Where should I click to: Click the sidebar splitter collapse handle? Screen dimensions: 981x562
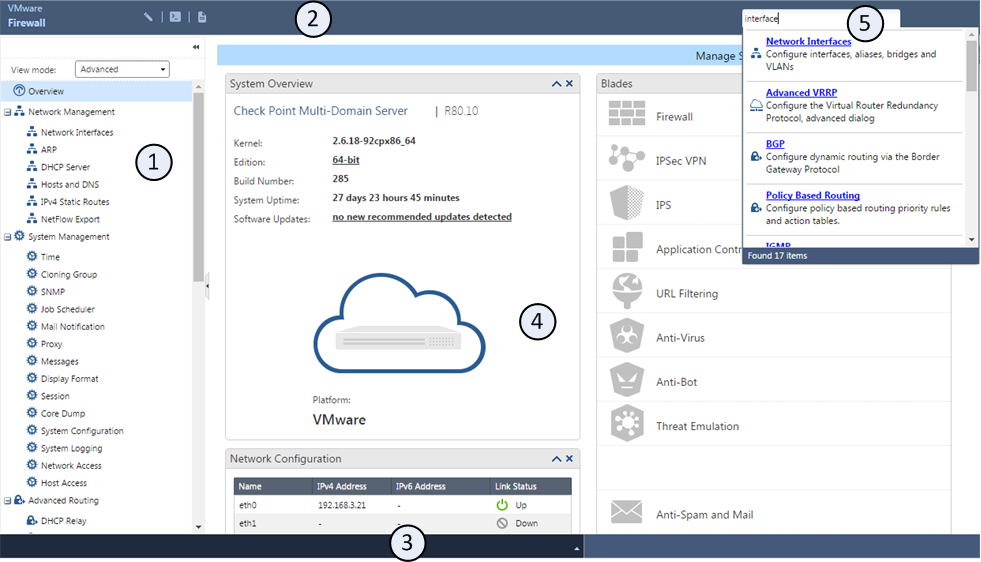(207, 285)
